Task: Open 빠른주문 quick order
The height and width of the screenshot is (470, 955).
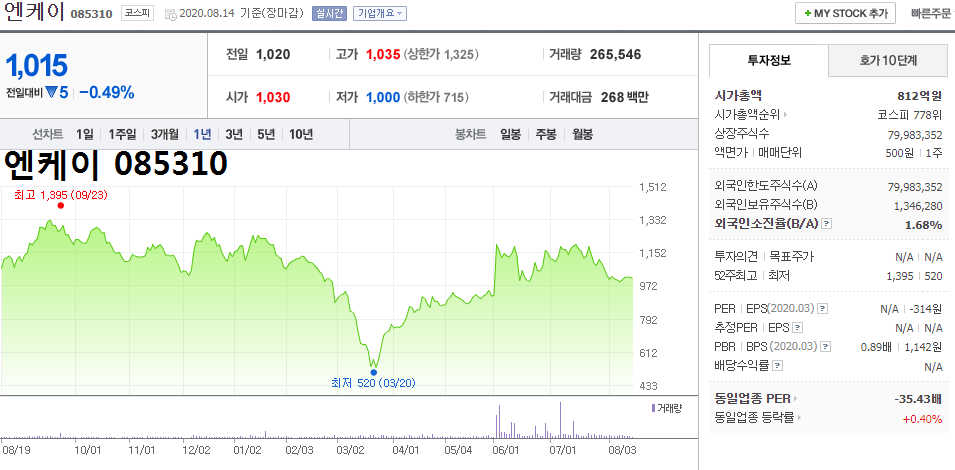Action: pyautogui.click(x=931, y=13)
